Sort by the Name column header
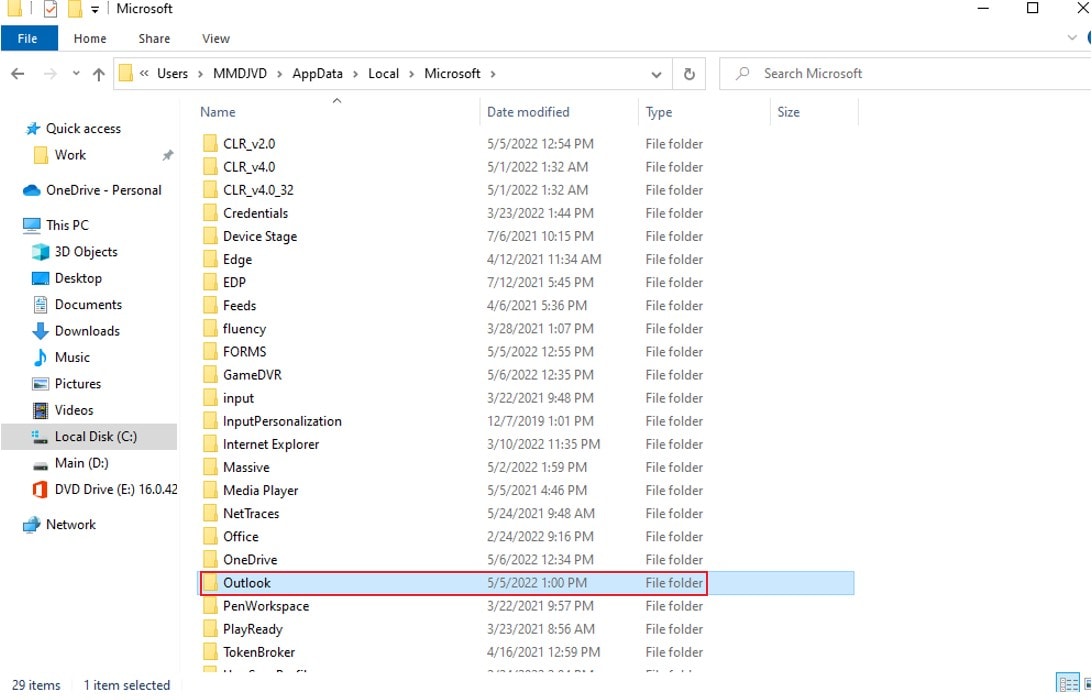The width and height of the screenshot is (1092, 700). click(217, 112)
